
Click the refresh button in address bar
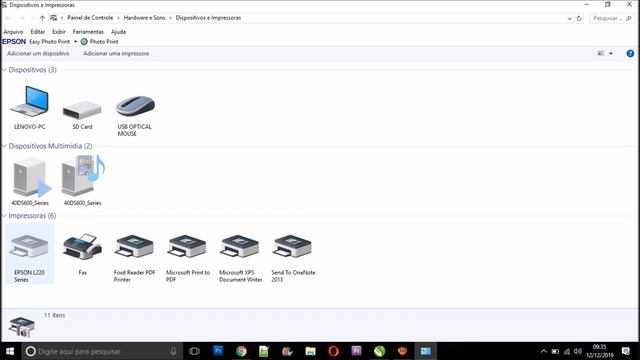tap(579, 18)
